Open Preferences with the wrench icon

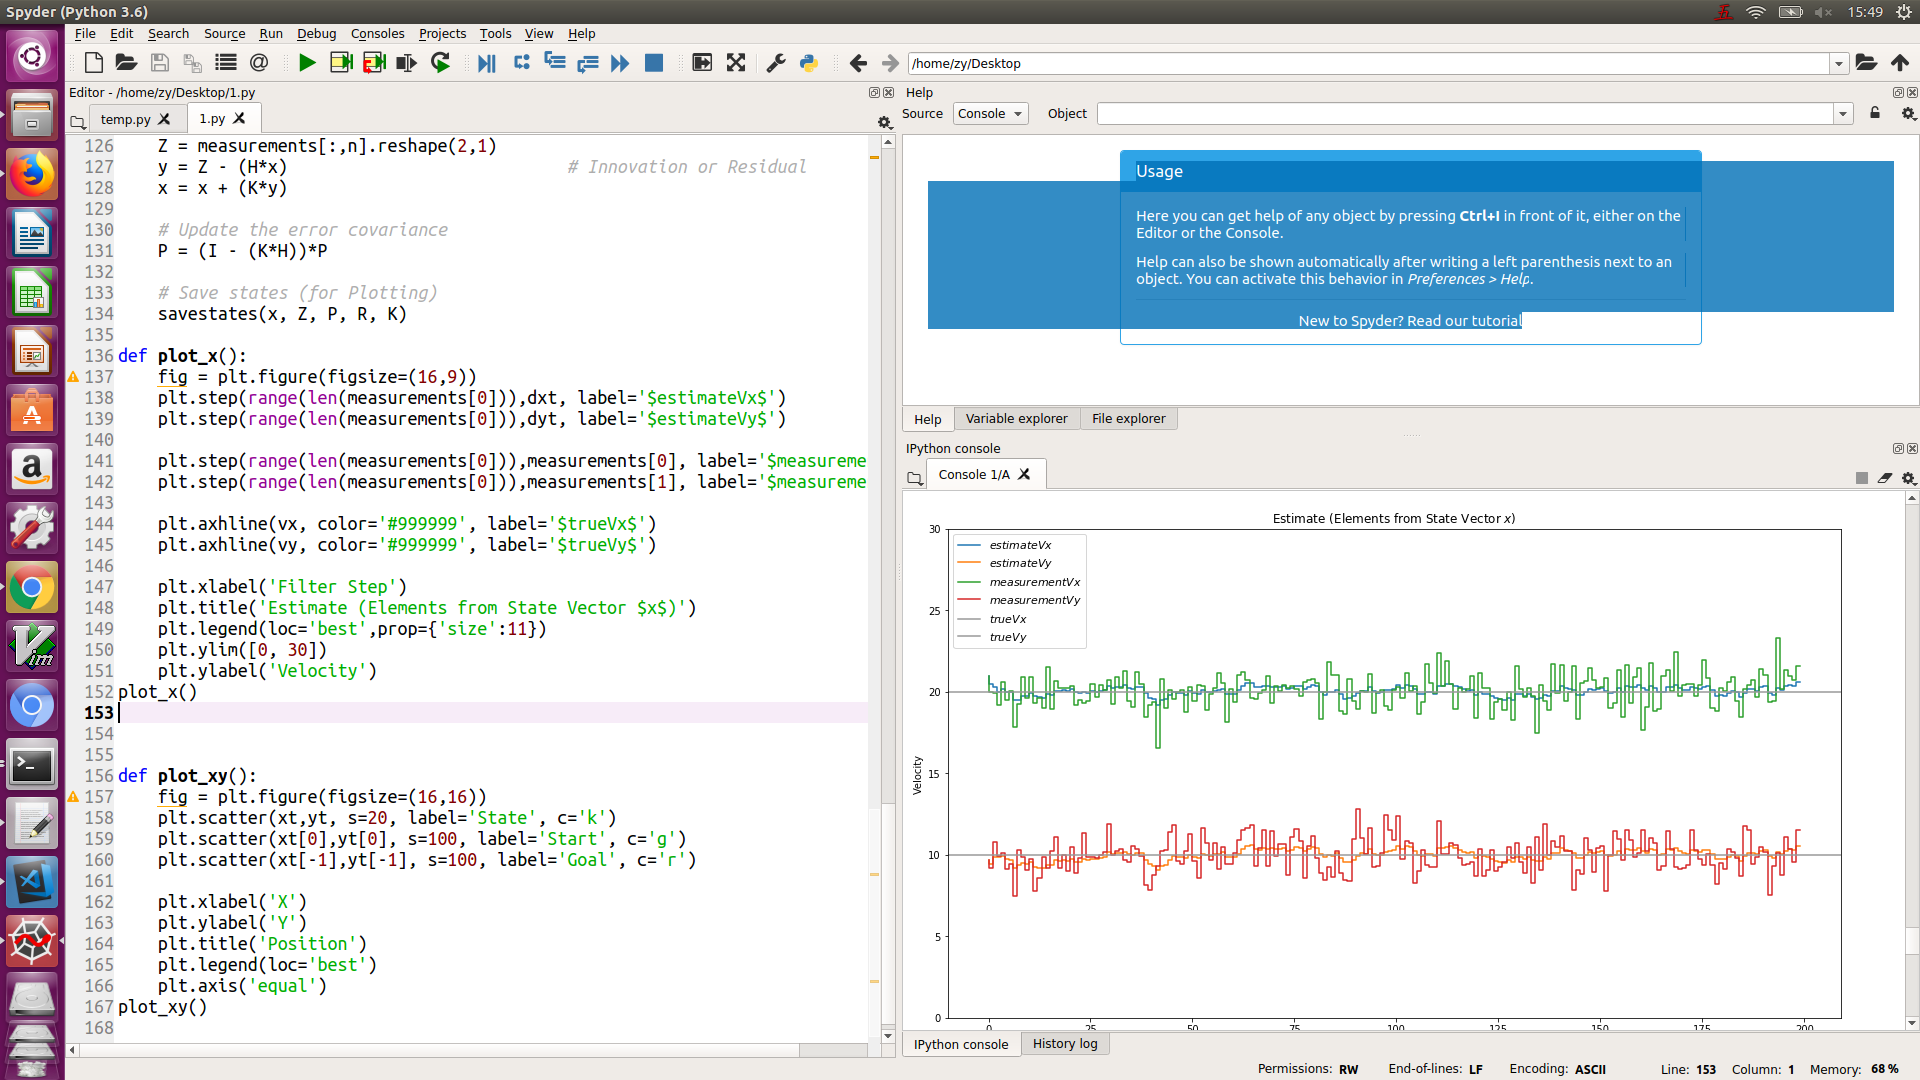pos(775,63)
